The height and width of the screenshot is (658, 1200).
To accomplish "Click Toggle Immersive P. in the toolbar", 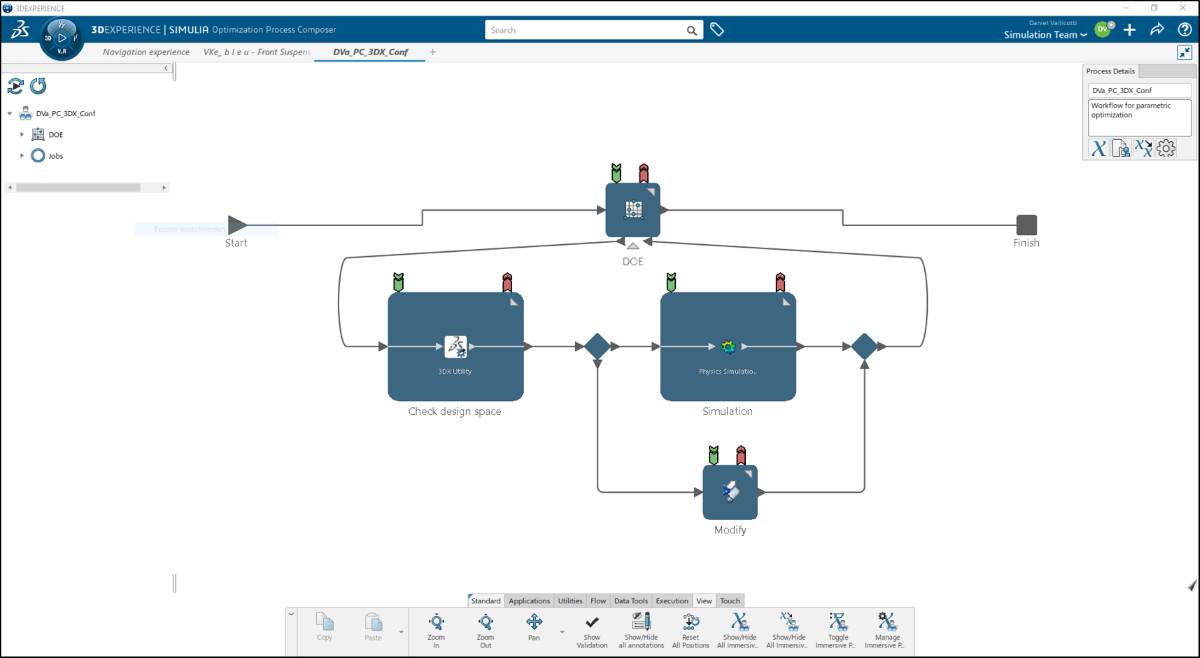I will 838,630.
